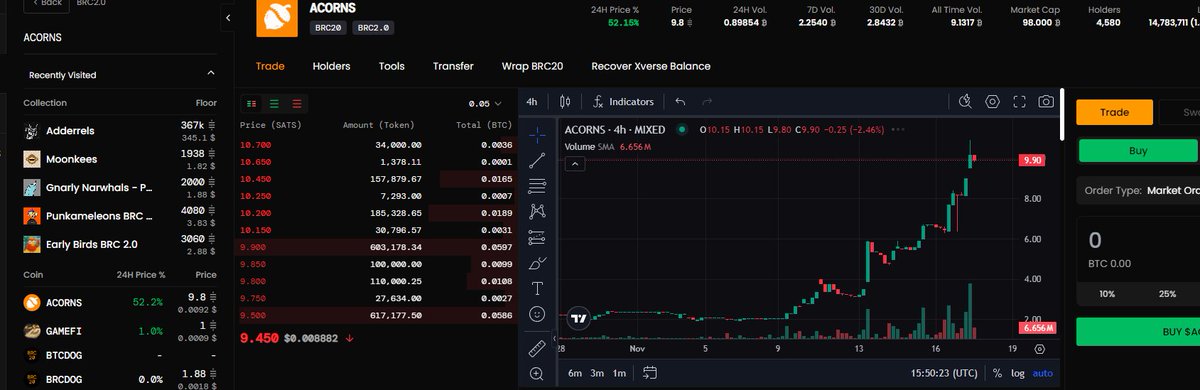Select the GAMEFI coin row
Screen dimensions: 1200x390
tap(120, 331)
